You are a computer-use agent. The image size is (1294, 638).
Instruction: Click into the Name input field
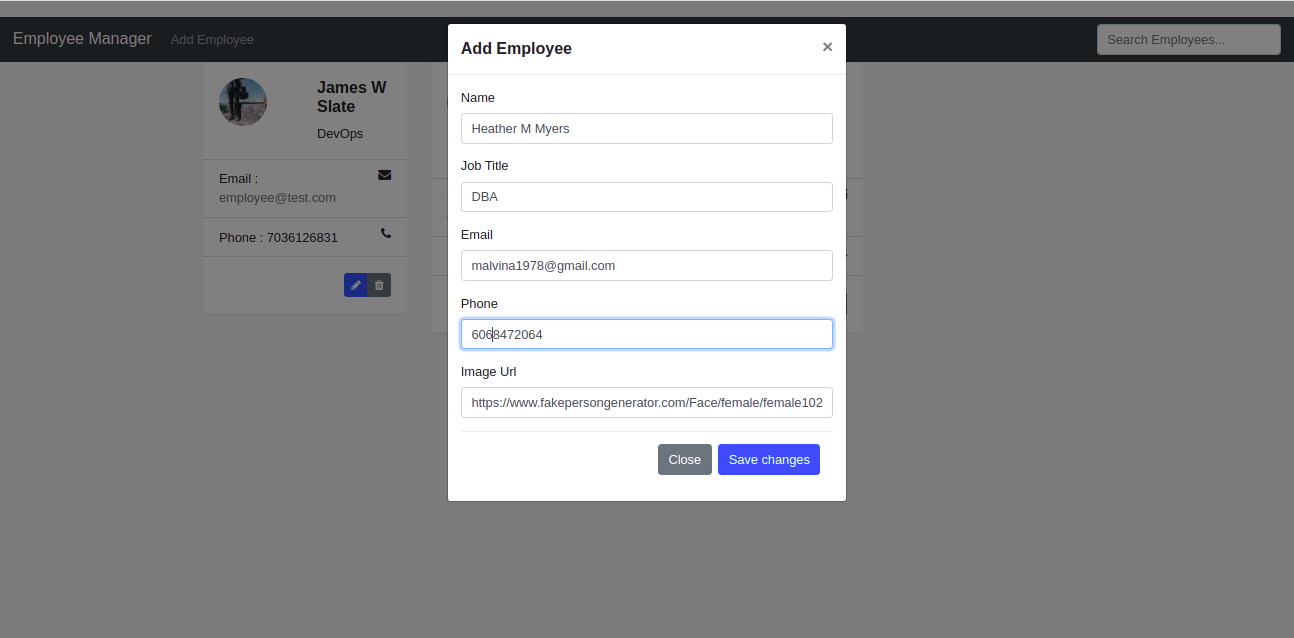tap(646, 128)
